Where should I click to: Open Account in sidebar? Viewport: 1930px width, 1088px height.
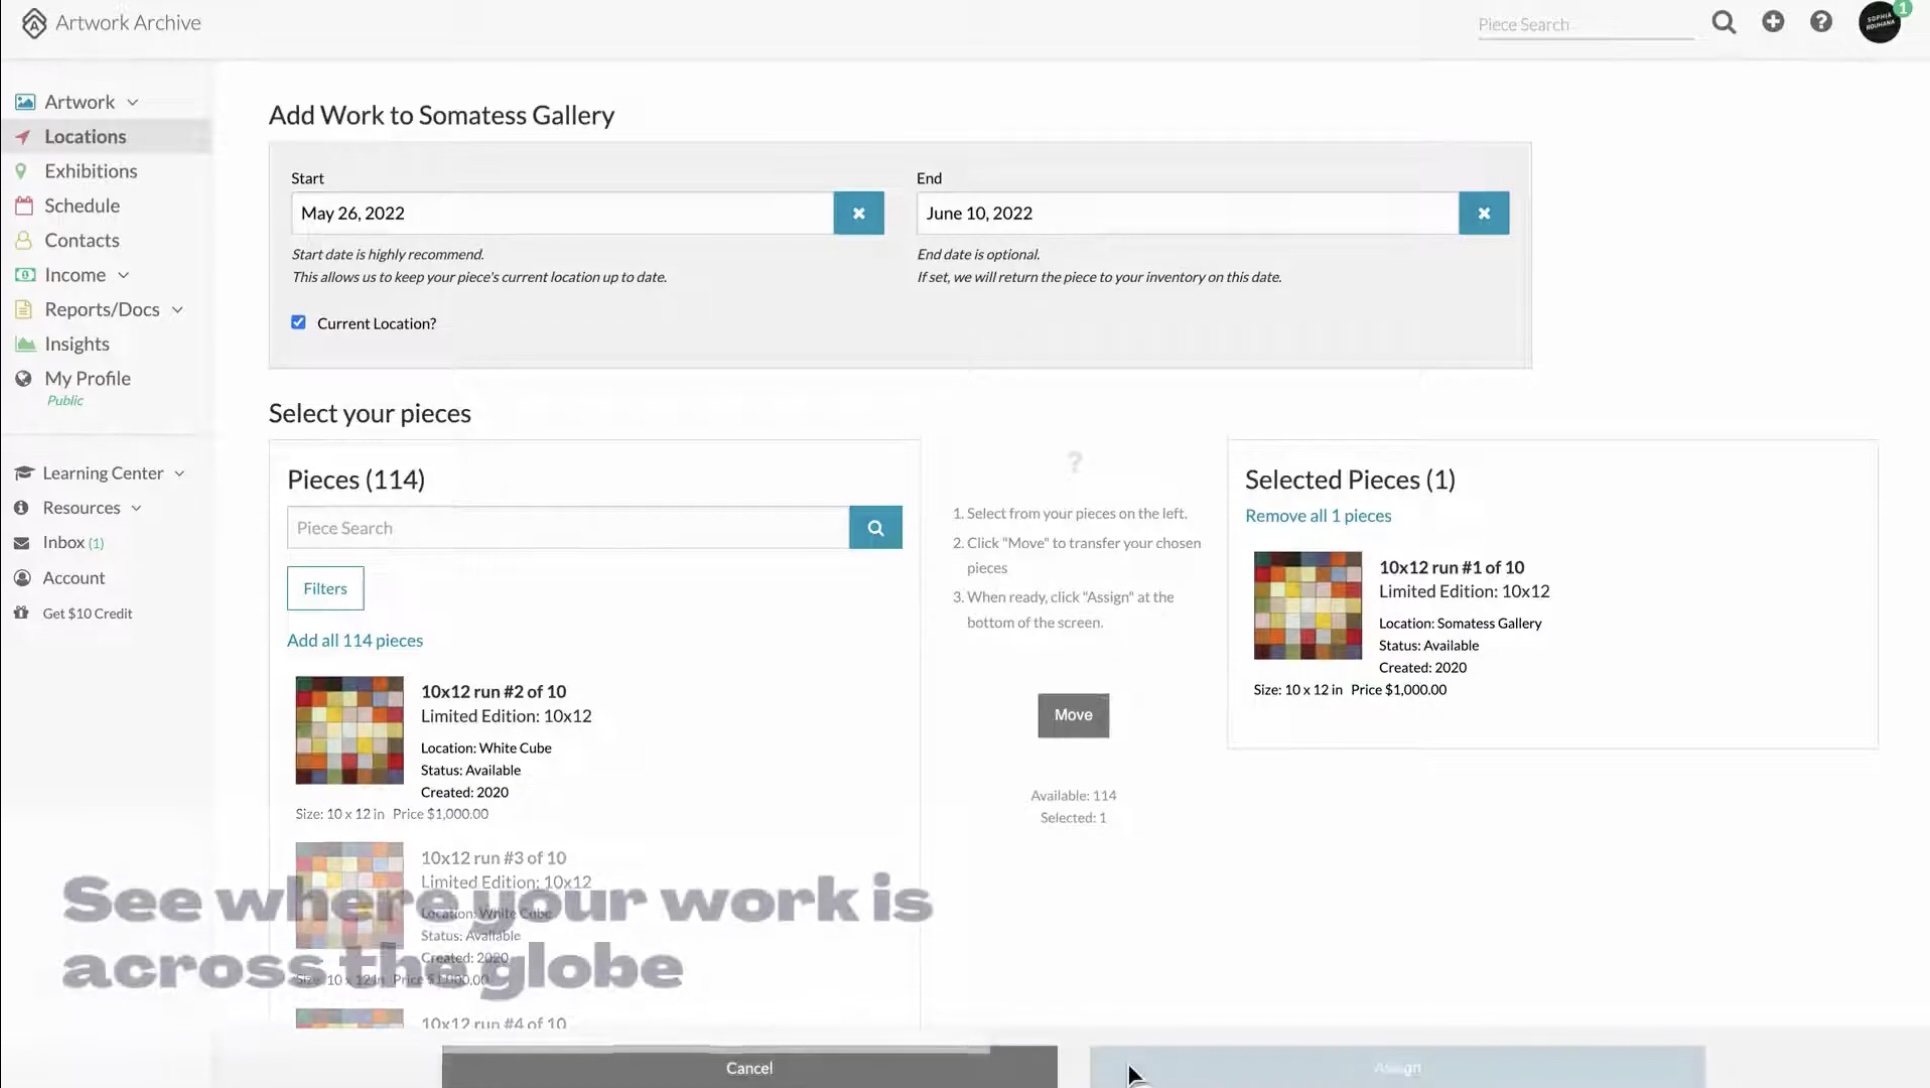click(73, 578)
